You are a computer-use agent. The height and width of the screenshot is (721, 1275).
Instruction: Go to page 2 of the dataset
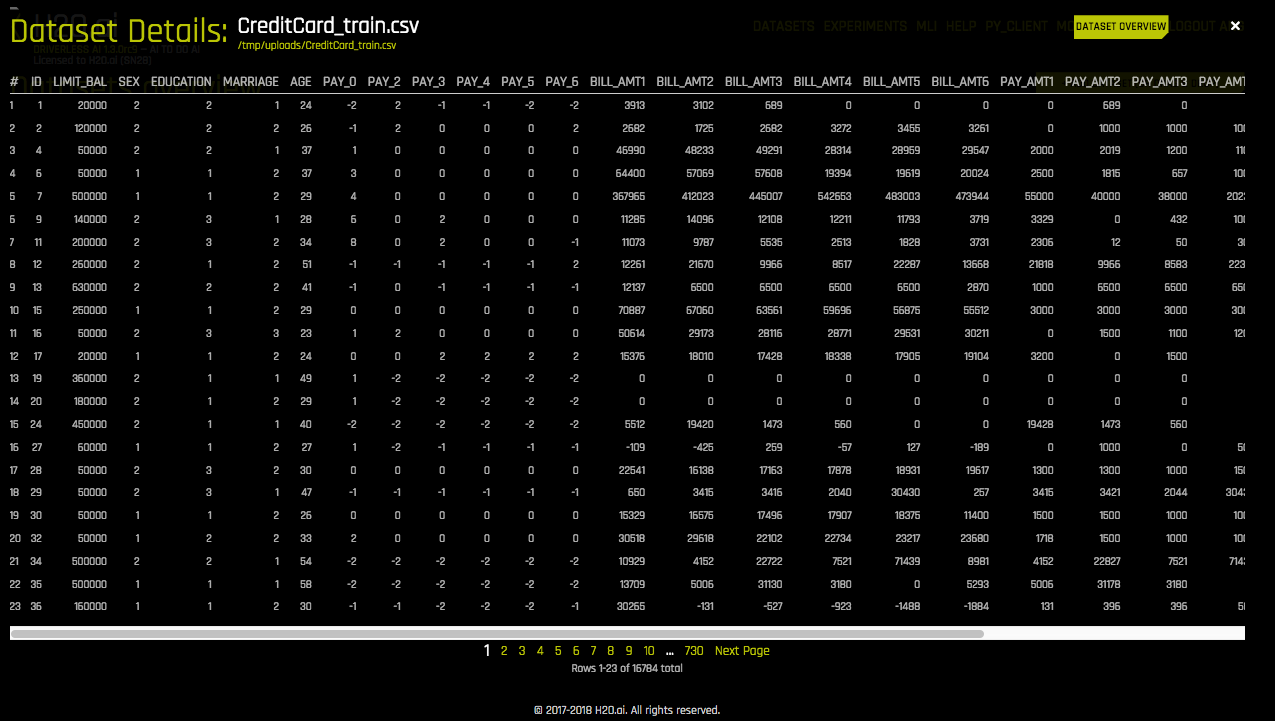(504, 650)
